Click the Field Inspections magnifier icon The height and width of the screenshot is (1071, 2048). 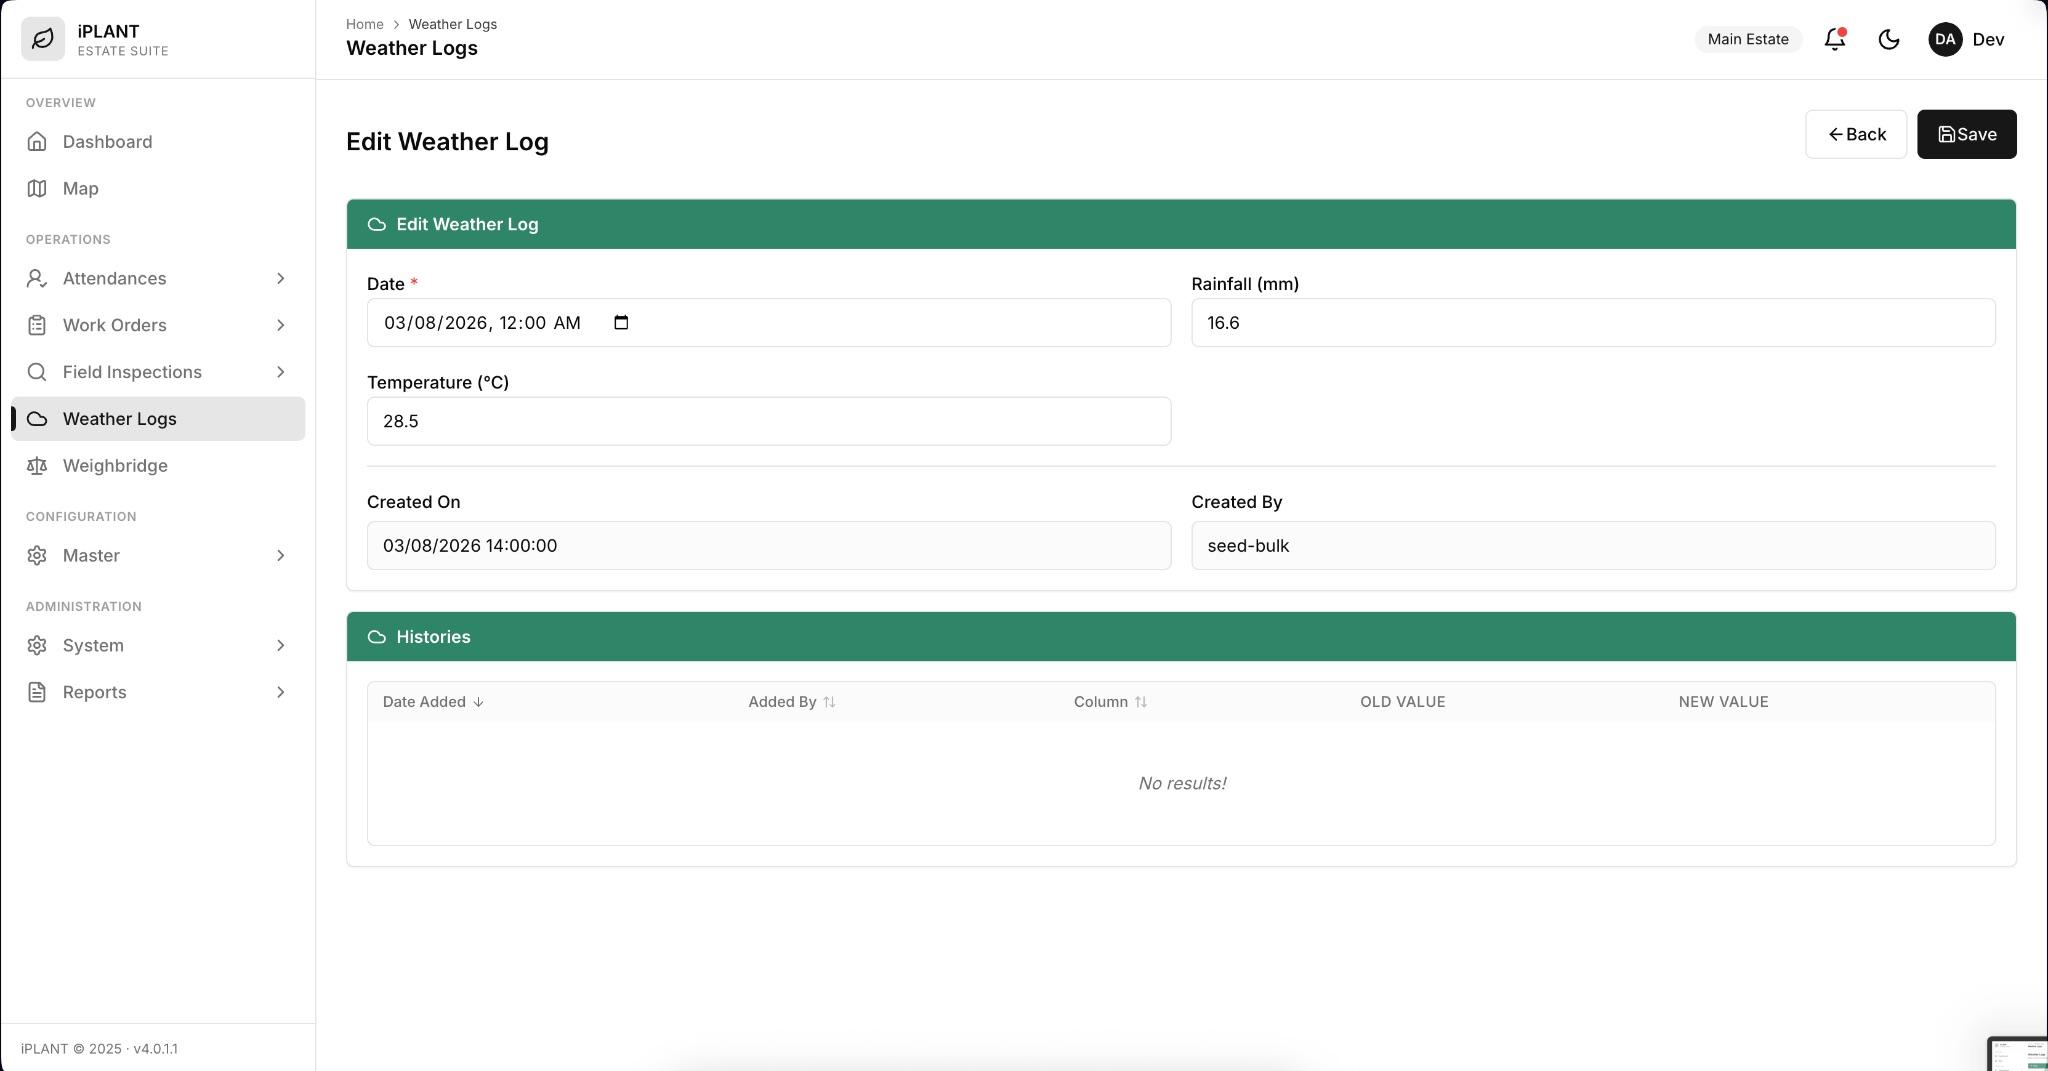[x=37, y=372]
